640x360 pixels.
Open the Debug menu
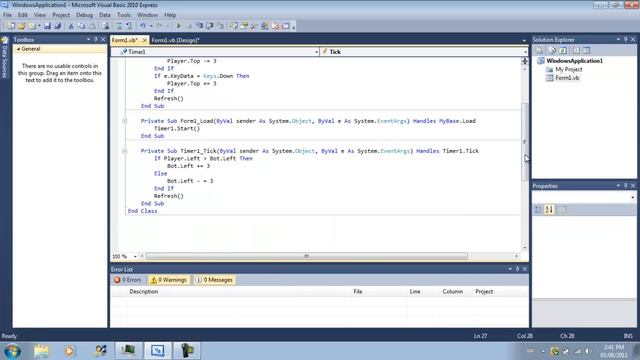click(84, 15)
